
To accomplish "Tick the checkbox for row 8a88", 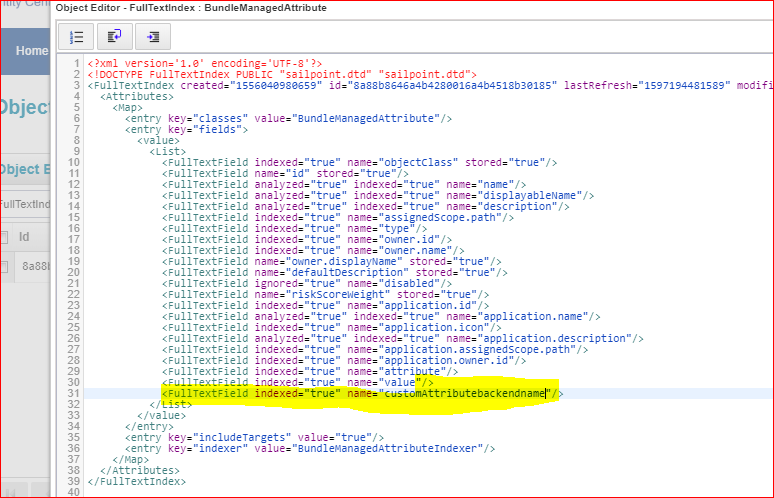I will tap(5, 266).
